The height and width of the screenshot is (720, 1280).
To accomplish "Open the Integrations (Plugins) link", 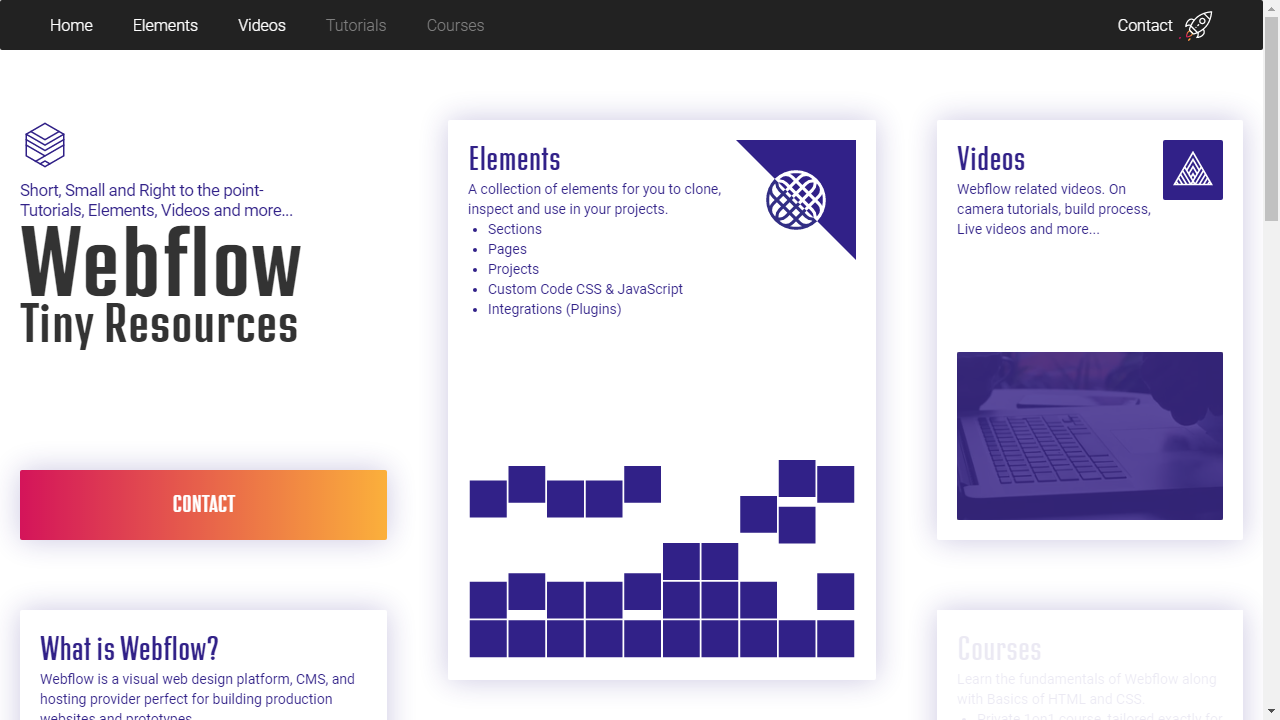I will 554,309.
